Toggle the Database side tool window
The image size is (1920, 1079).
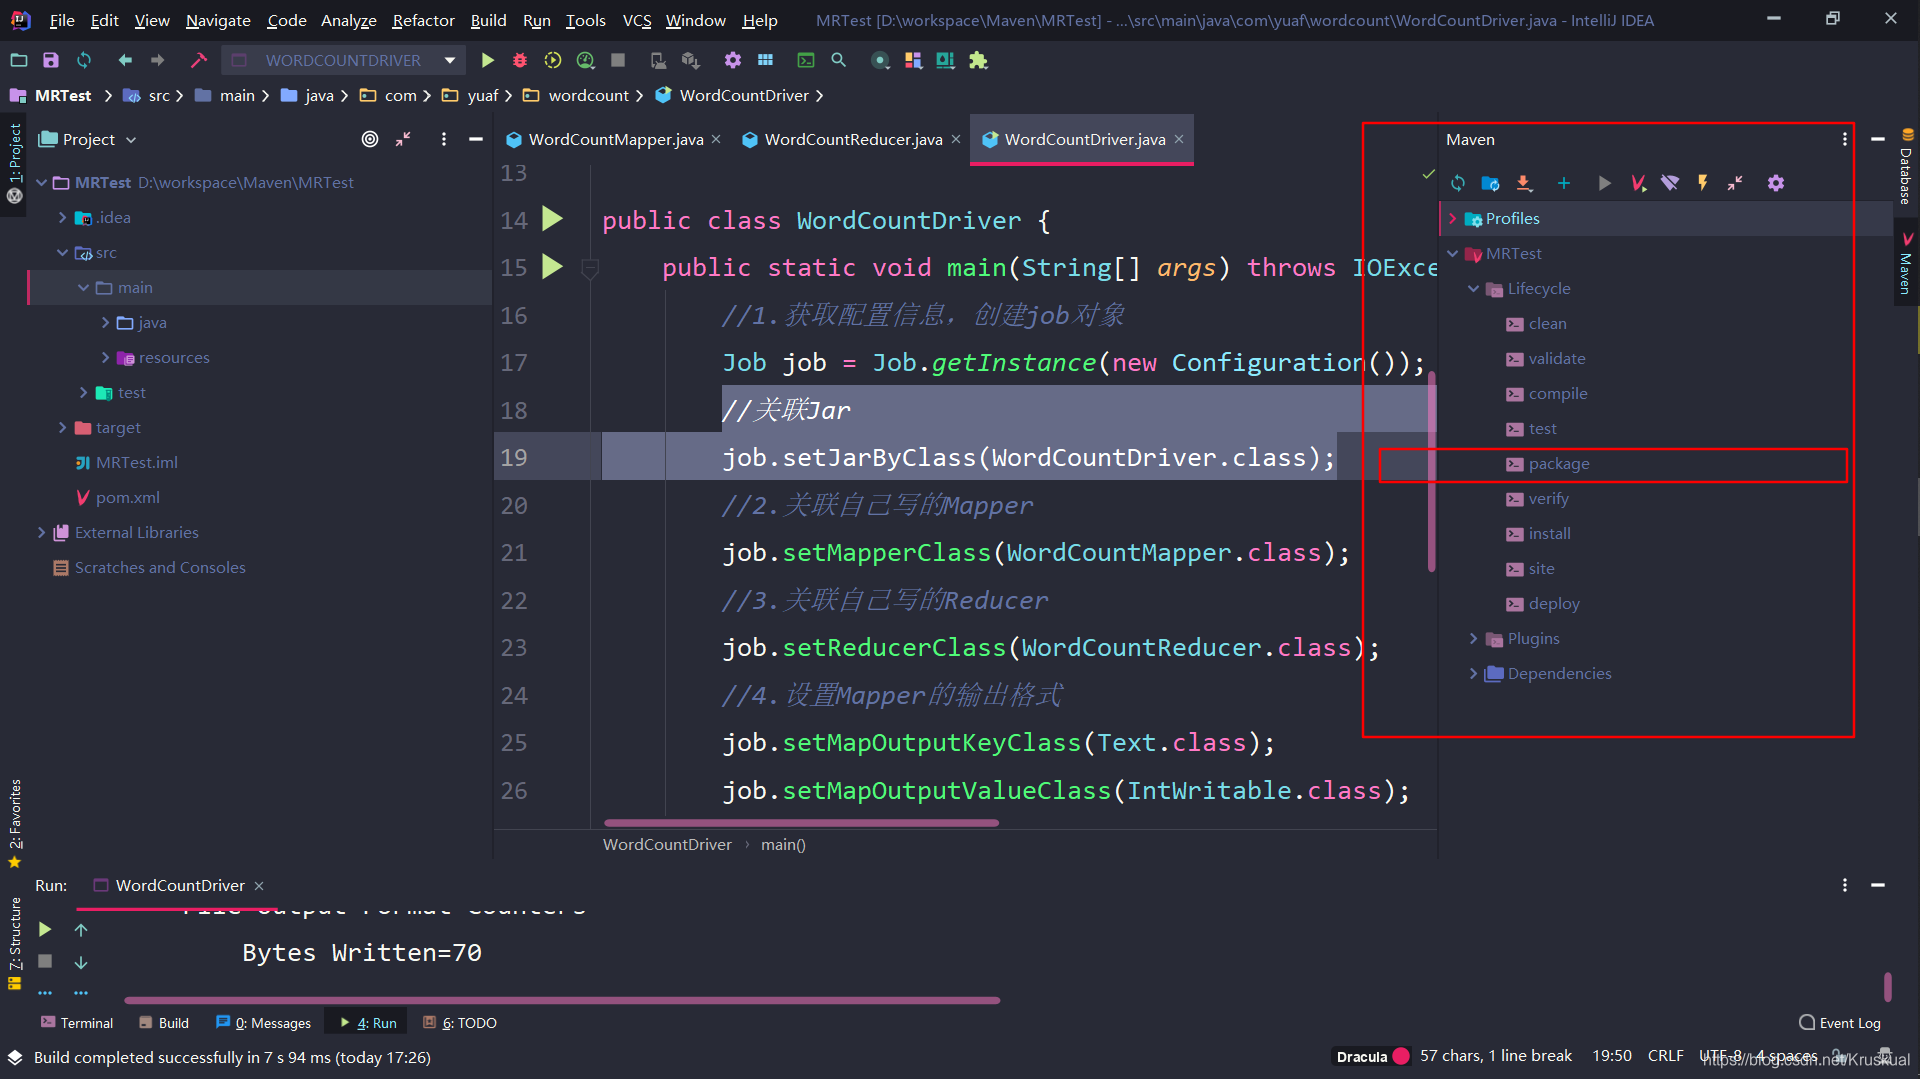pyautogui.click(x=1906, y=167)
